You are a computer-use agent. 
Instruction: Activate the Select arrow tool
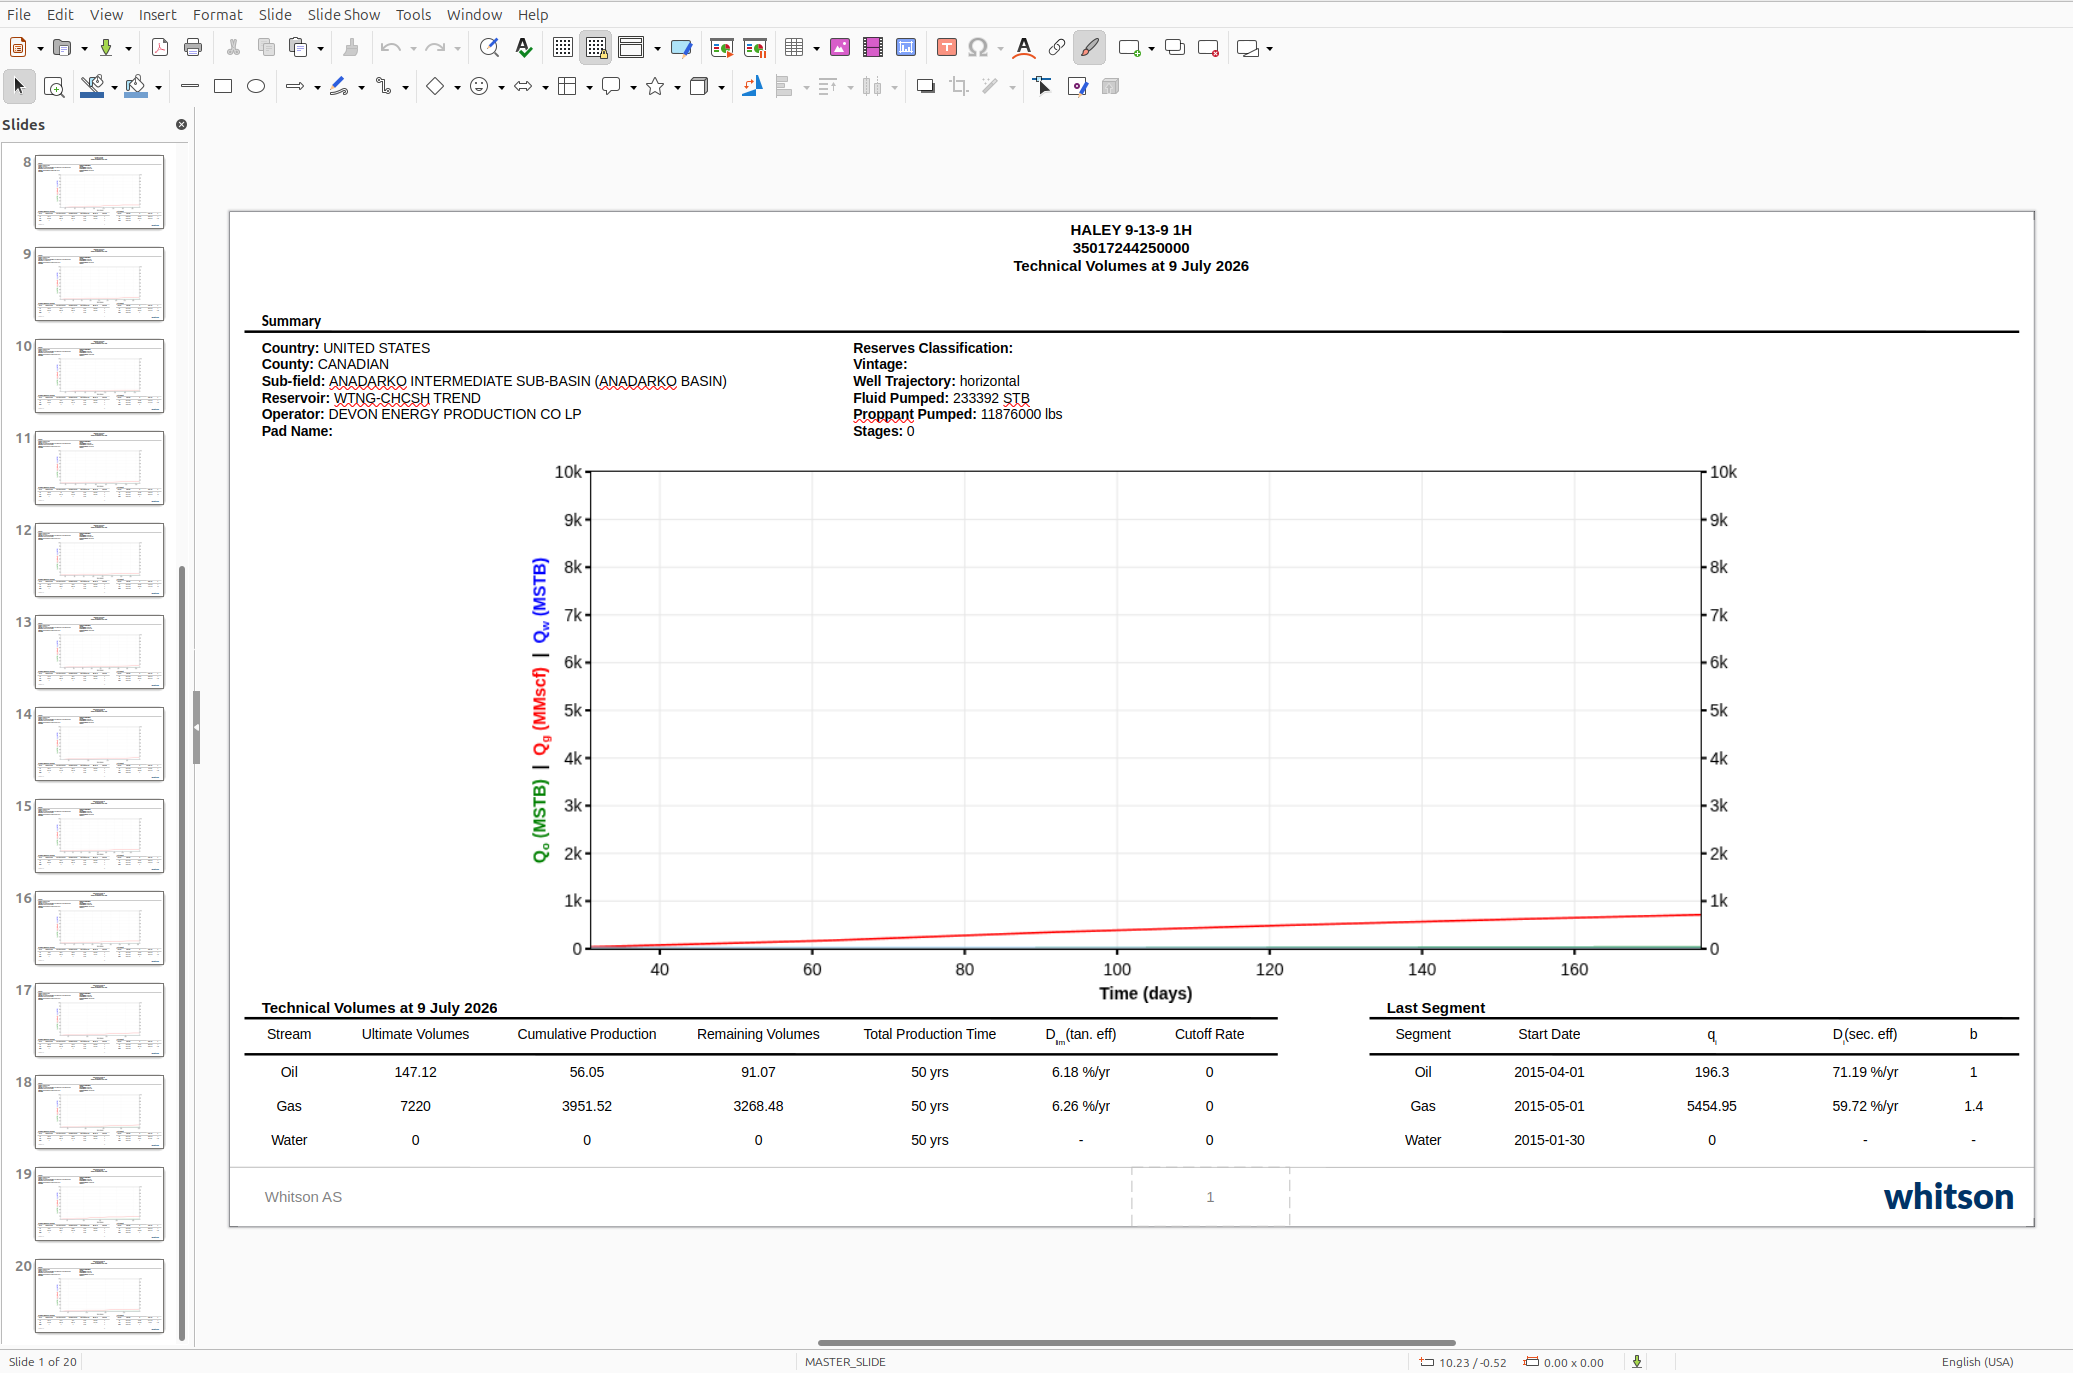tap(19, 87)
